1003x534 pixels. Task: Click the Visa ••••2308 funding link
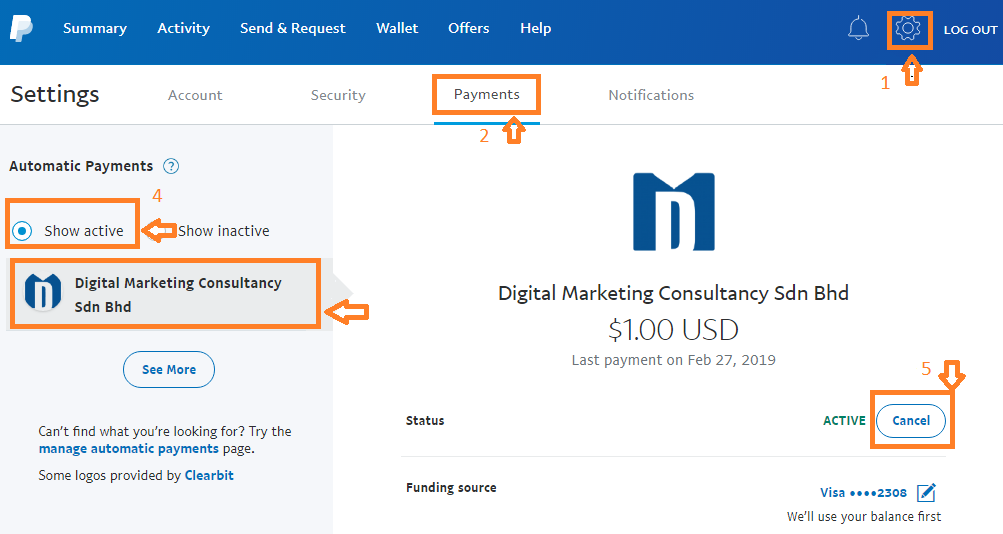tap(864, 492)
